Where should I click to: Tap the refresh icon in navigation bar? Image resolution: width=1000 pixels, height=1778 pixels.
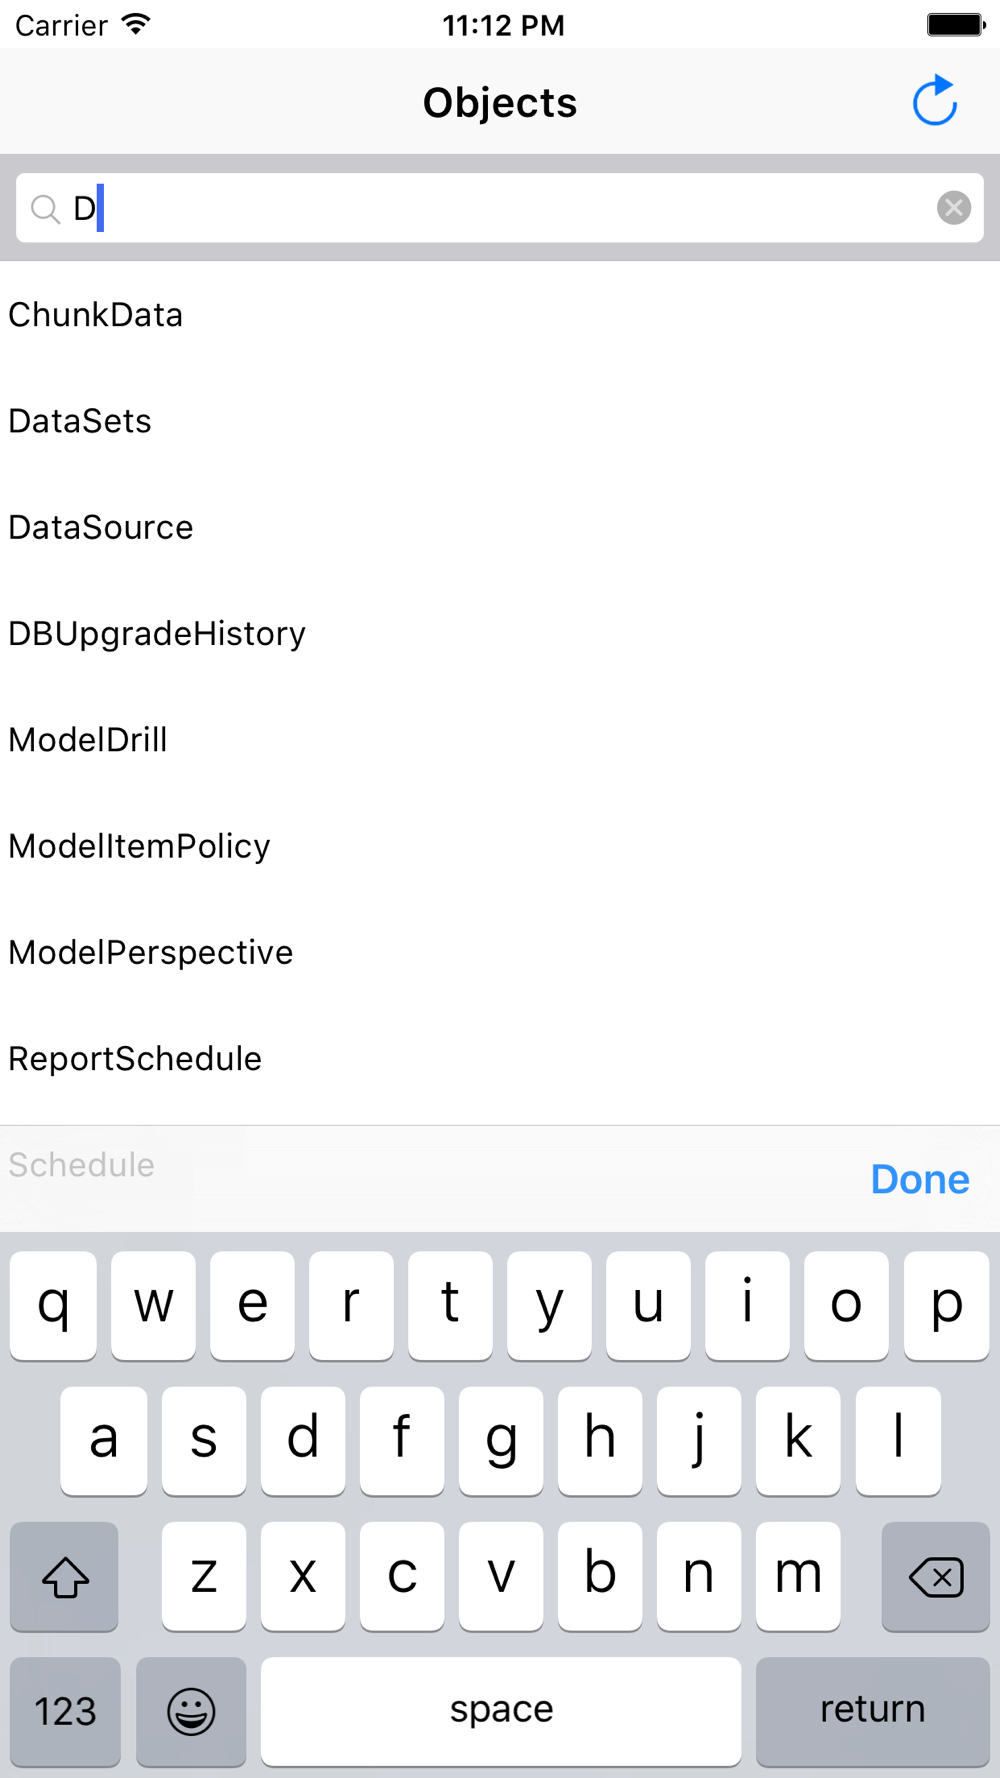coord(935,101)
